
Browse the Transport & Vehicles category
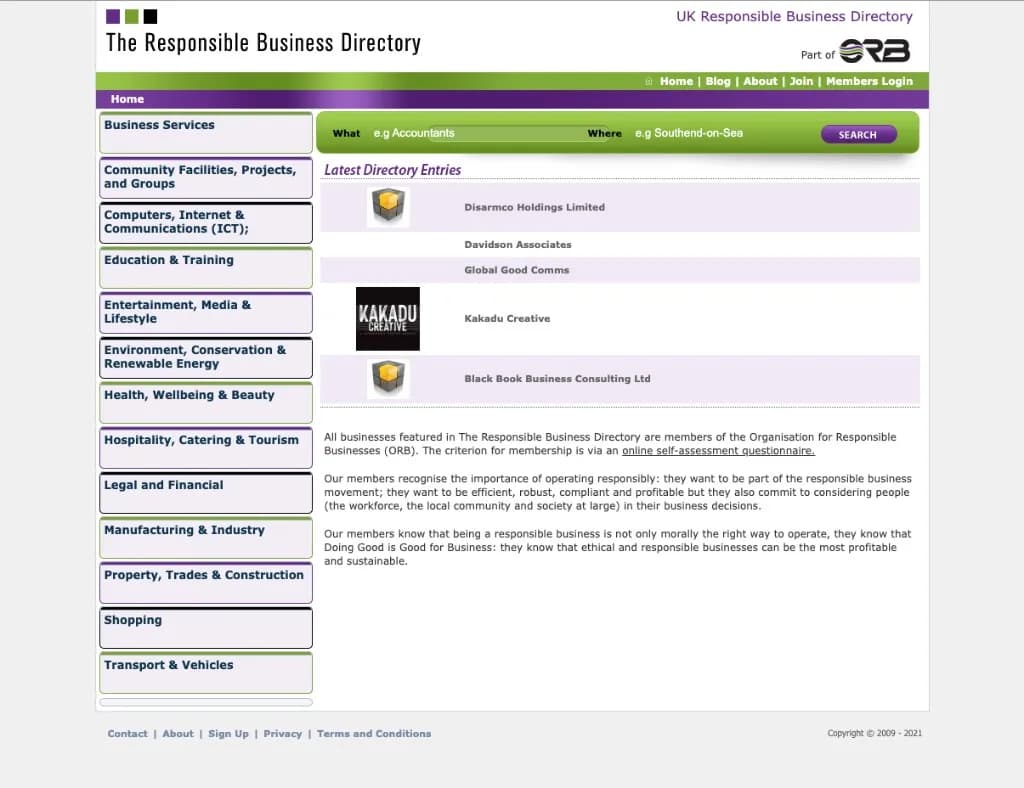(x=206, y=672)
